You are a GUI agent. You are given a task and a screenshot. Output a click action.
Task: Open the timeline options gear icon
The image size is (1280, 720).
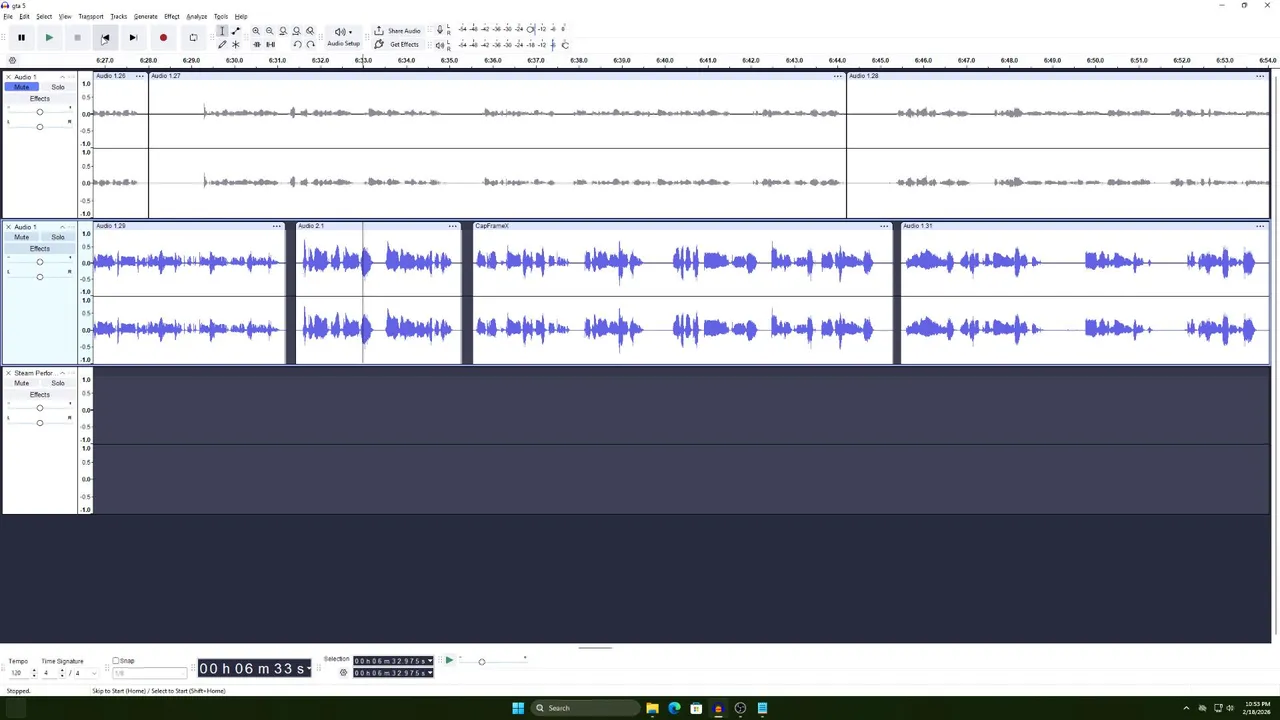click(12, 61)
